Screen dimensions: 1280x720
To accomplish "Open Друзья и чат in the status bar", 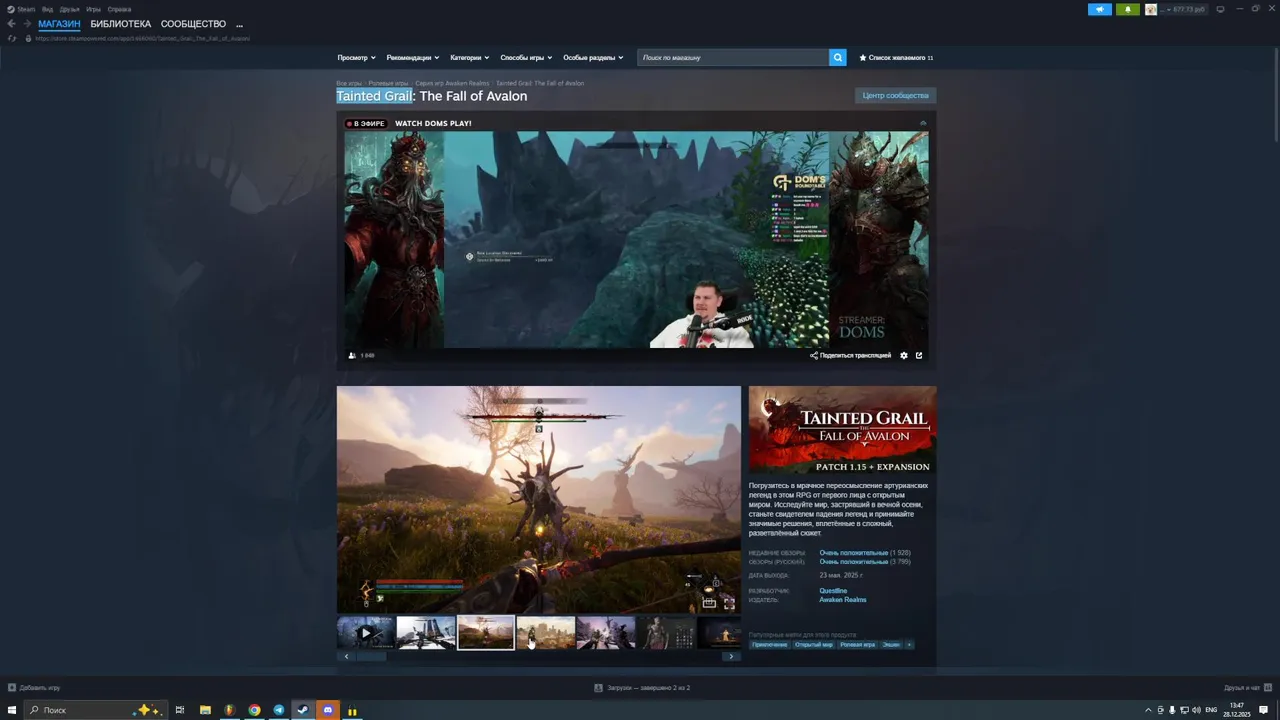I will (1248, 688).
